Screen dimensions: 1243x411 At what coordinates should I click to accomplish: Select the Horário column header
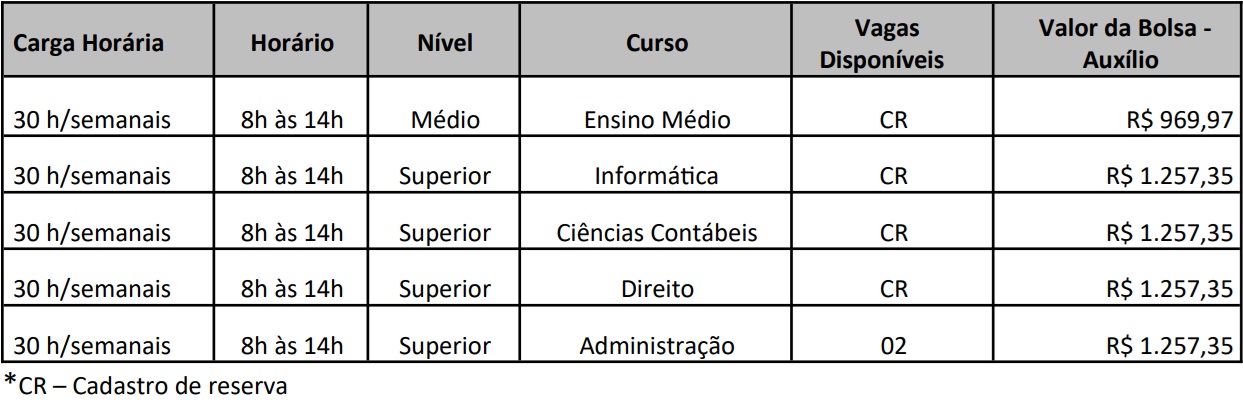coord(292,44)
